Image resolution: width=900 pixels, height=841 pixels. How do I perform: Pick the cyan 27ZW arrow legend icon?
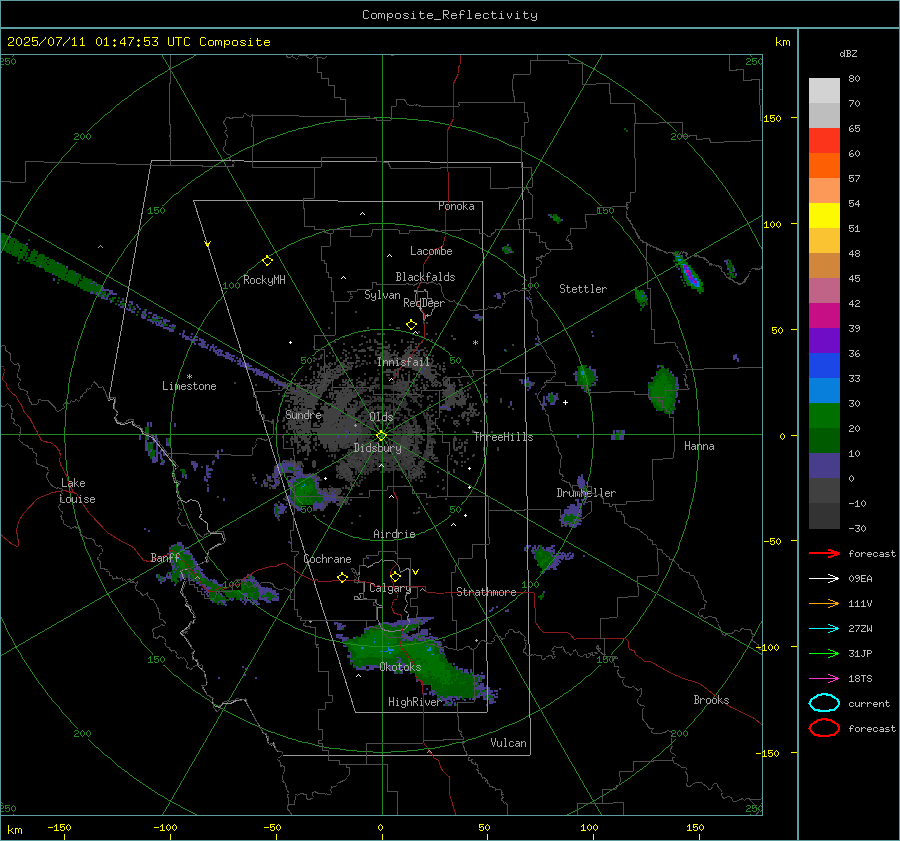pyautogui.click(x=824, y=629)
